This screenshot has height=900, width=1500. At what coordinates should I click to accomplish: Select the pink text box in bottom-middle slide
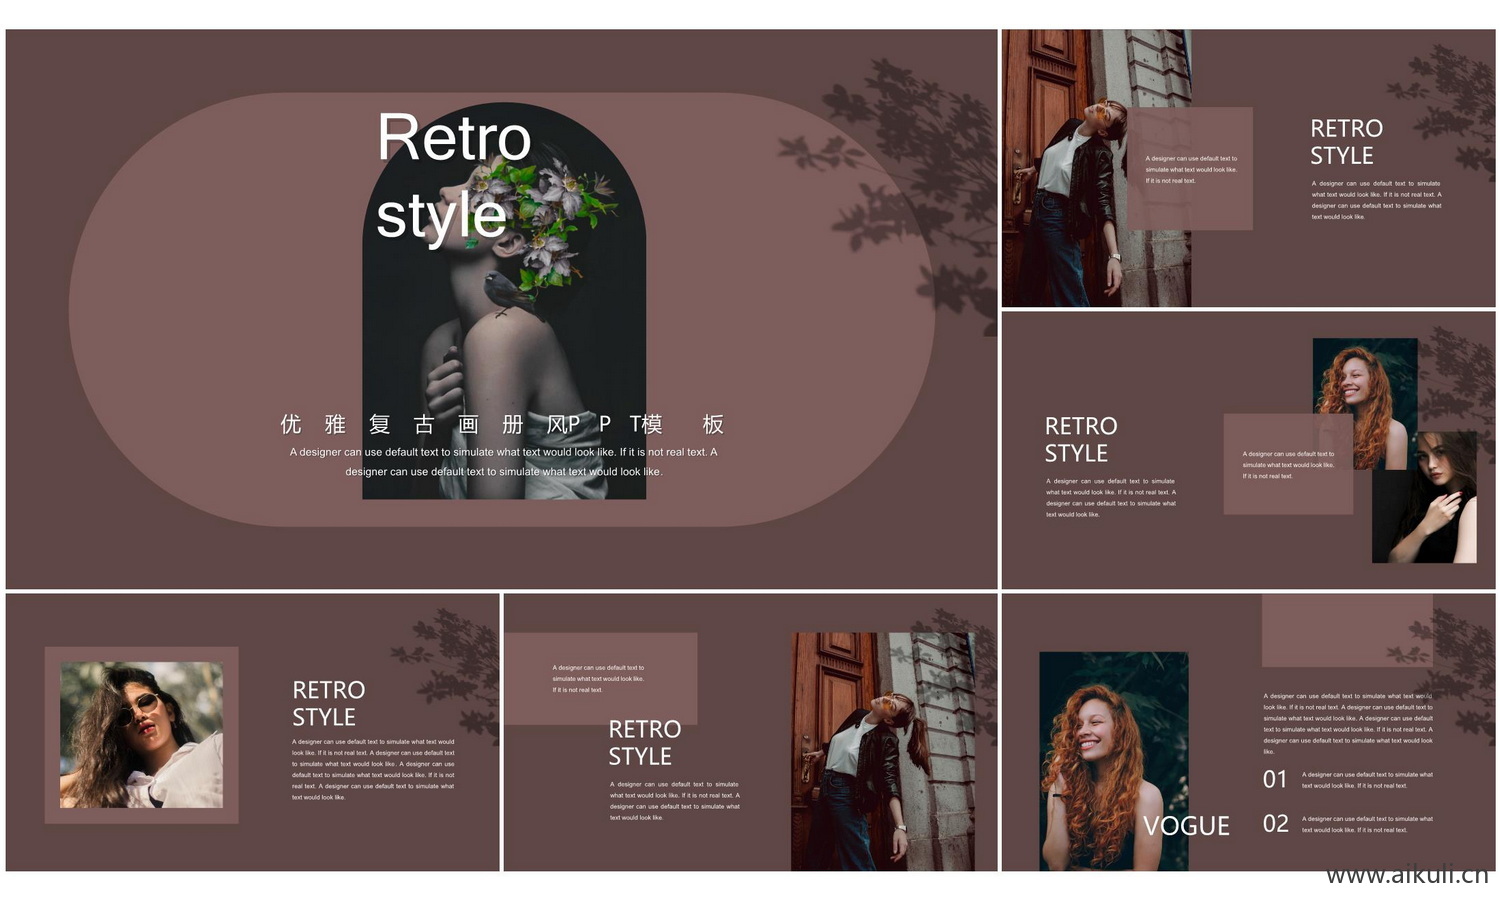tap(600, 678)
